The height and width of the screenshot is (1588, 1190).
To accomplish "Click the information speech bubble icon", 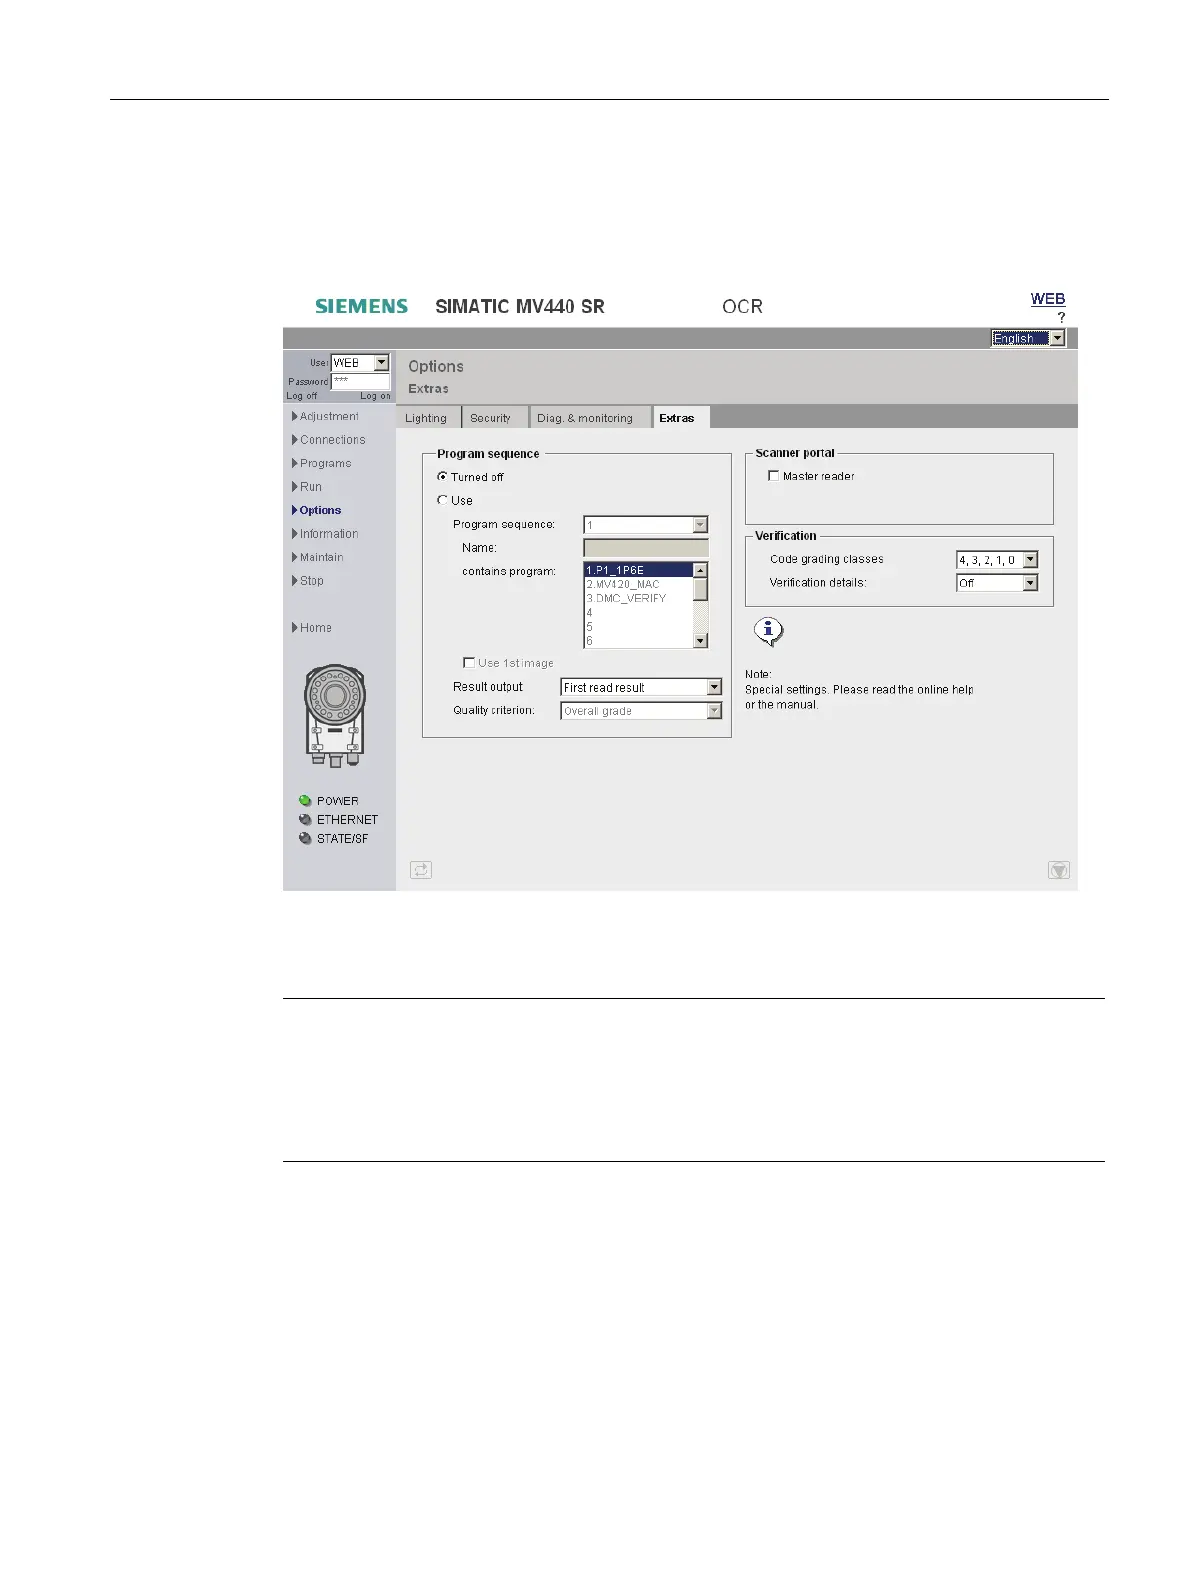I will [768, 631].
